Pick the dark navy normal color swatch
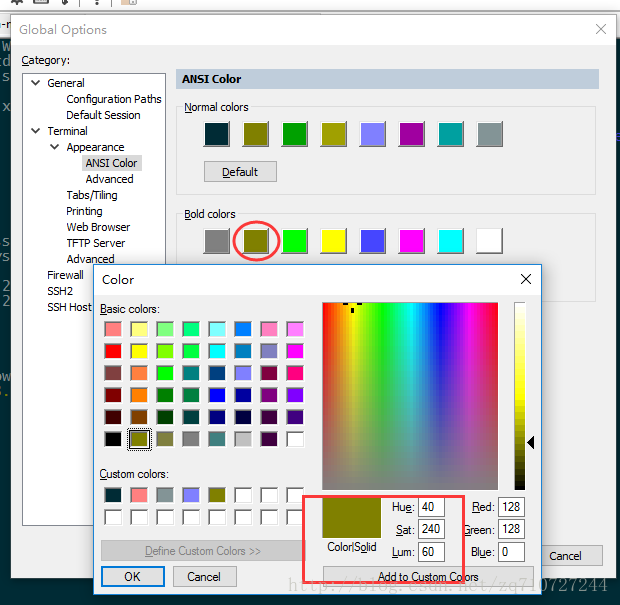This screenshot has height=605, width=620. pos(217,134)
